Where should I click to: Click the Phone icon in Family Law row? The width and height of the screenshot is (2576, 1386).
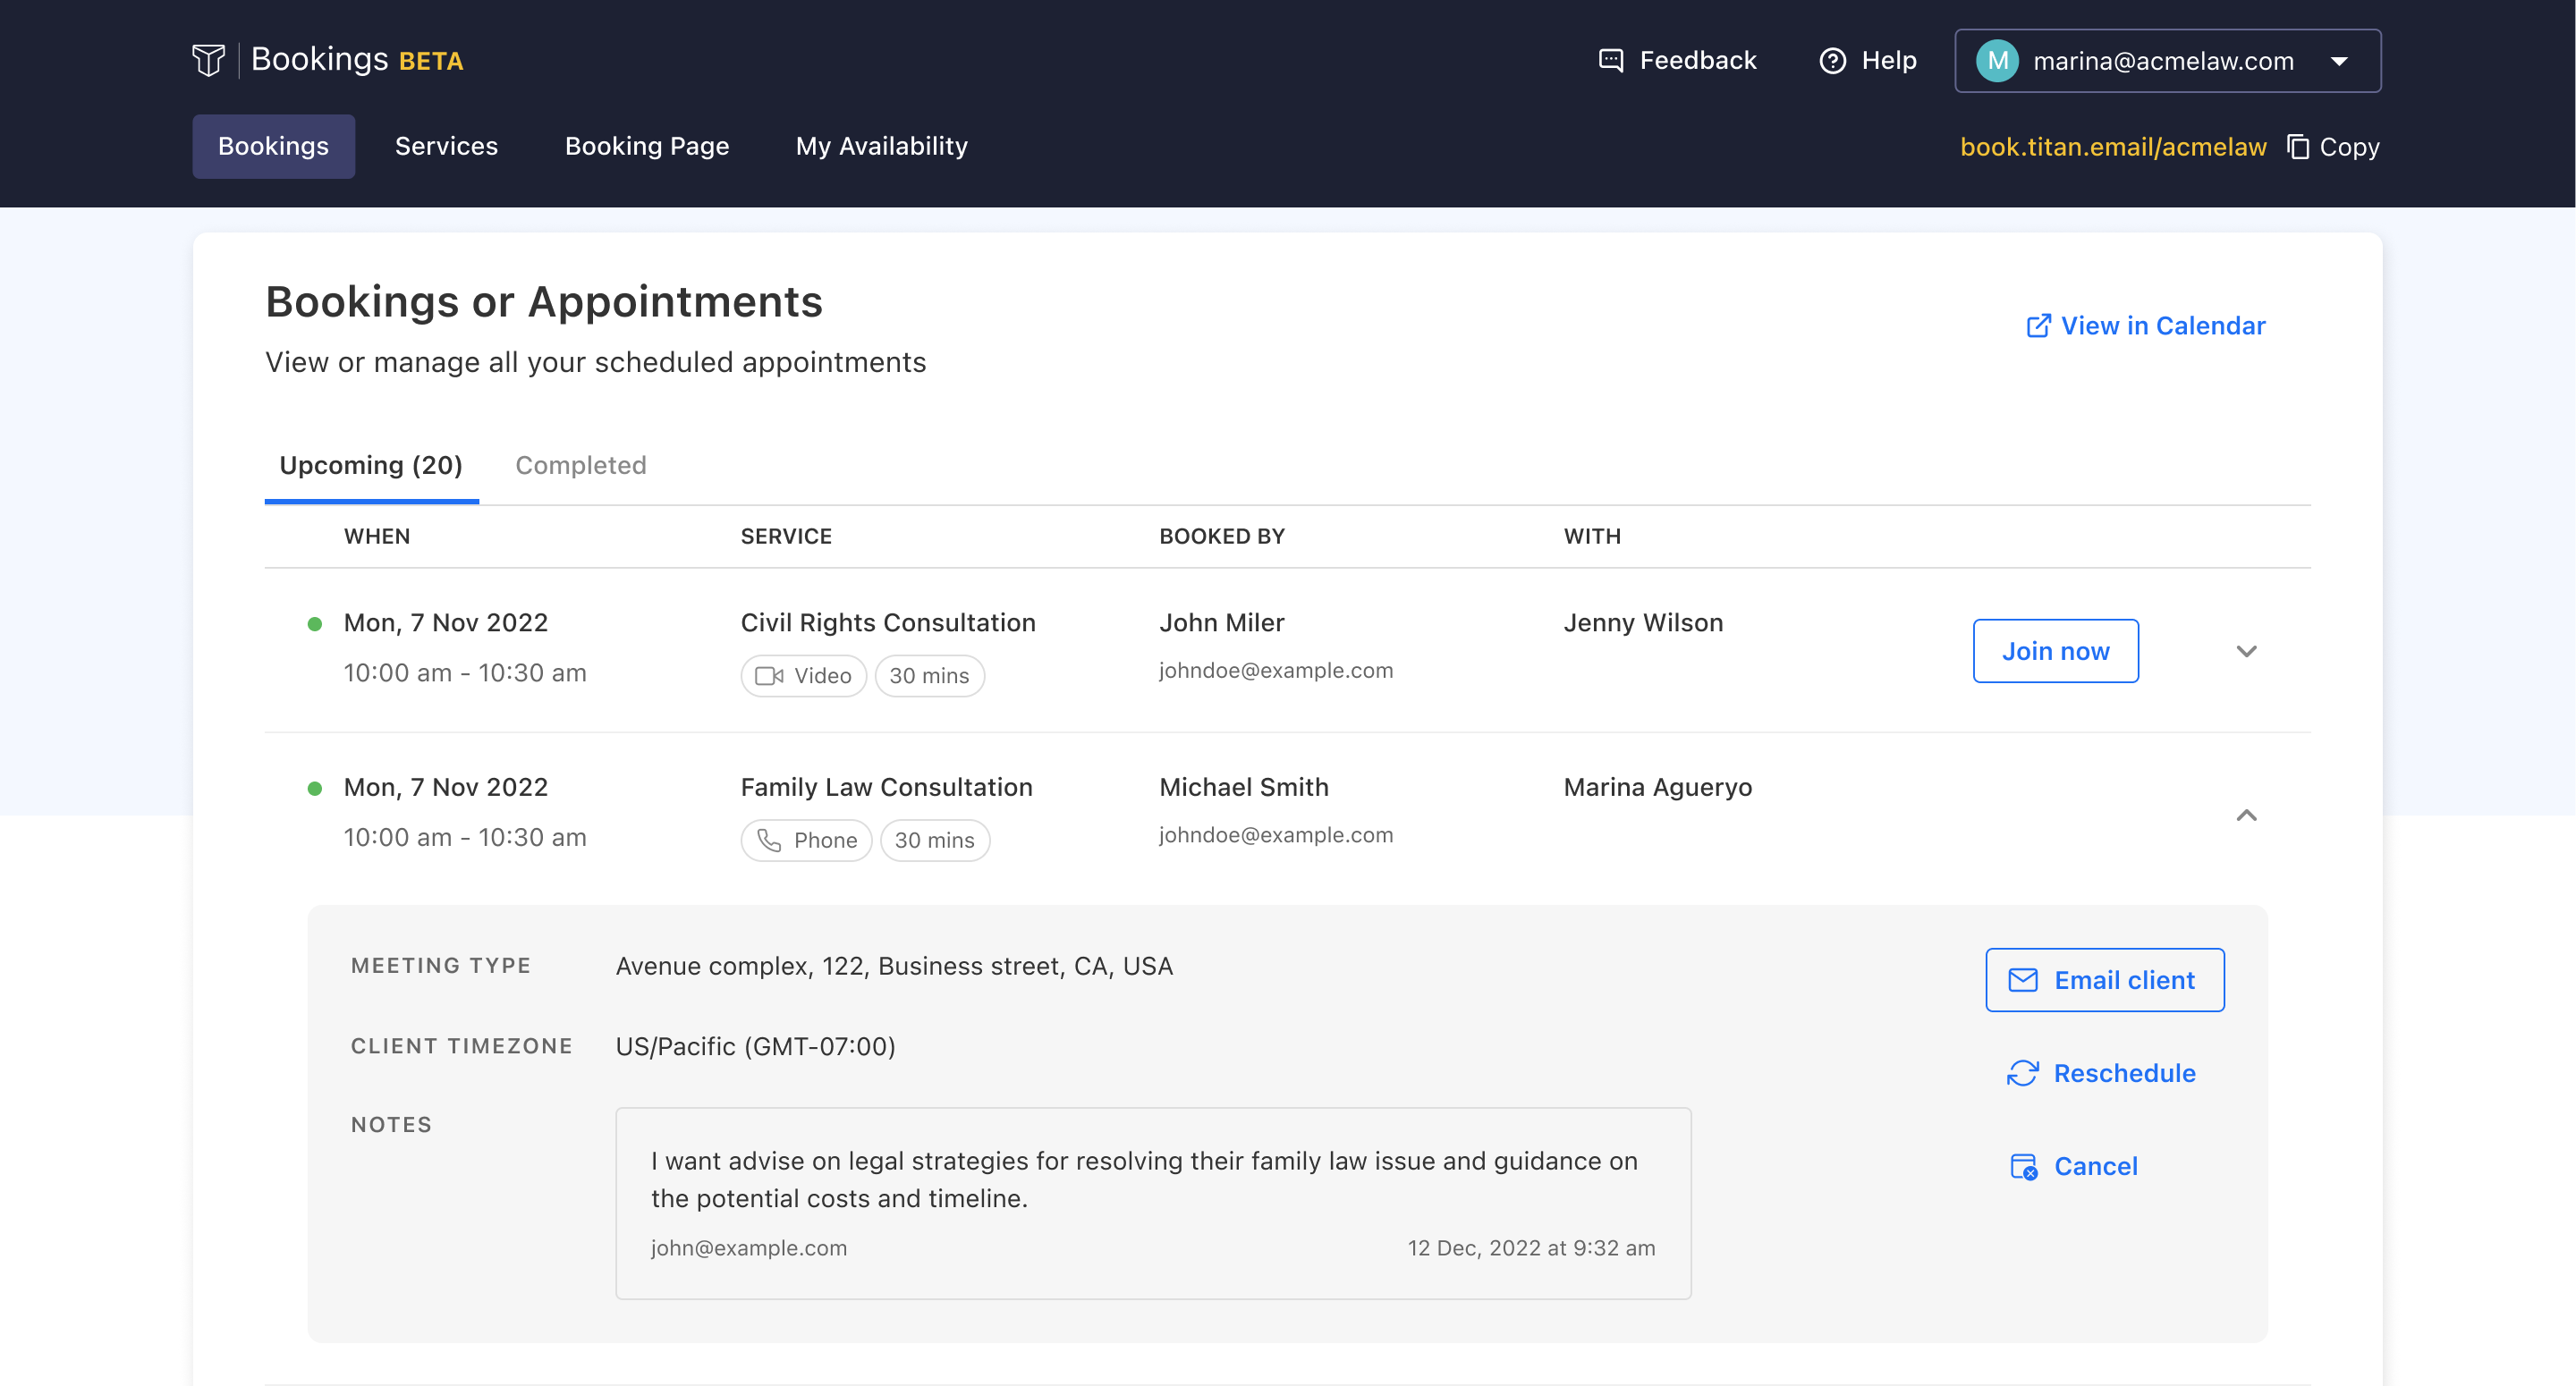point(769,840)
